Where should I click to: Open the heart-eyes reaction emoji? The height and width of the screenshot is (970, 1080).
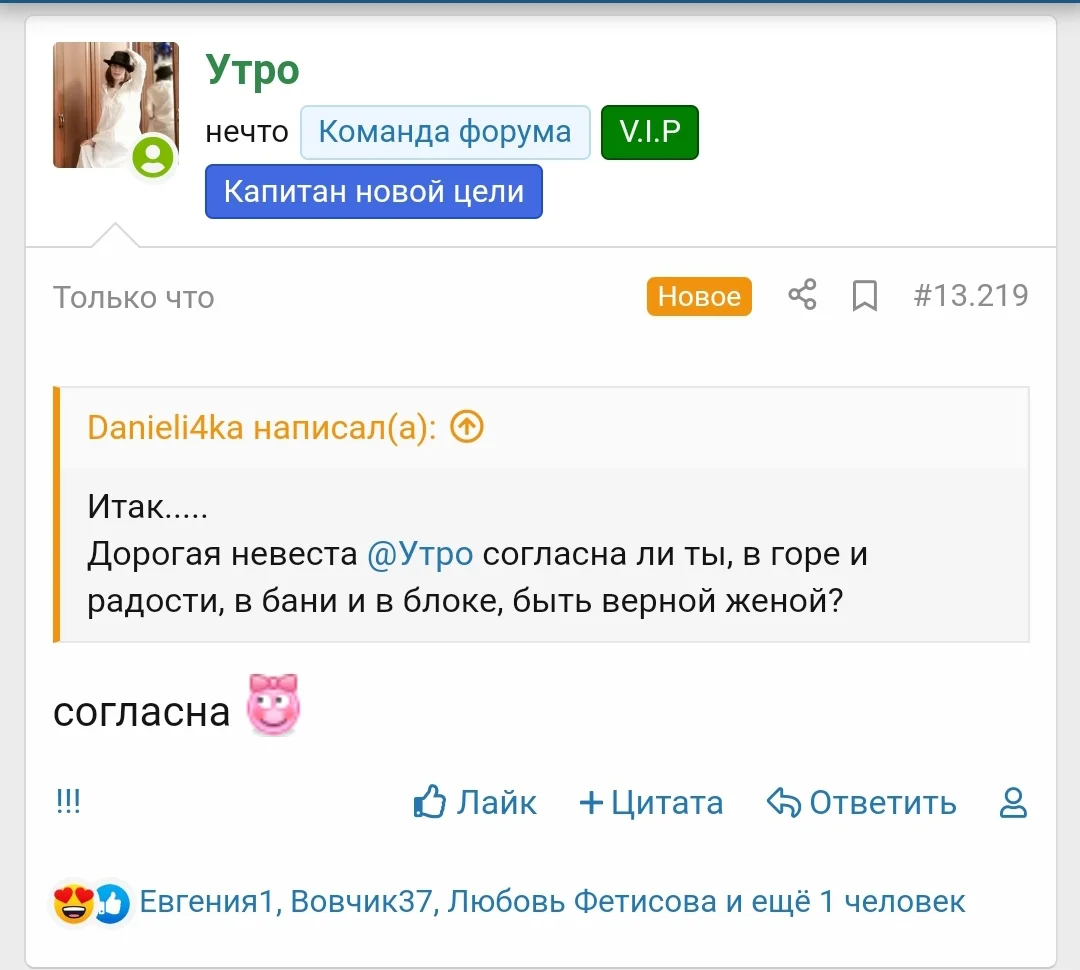coord(74,903)
